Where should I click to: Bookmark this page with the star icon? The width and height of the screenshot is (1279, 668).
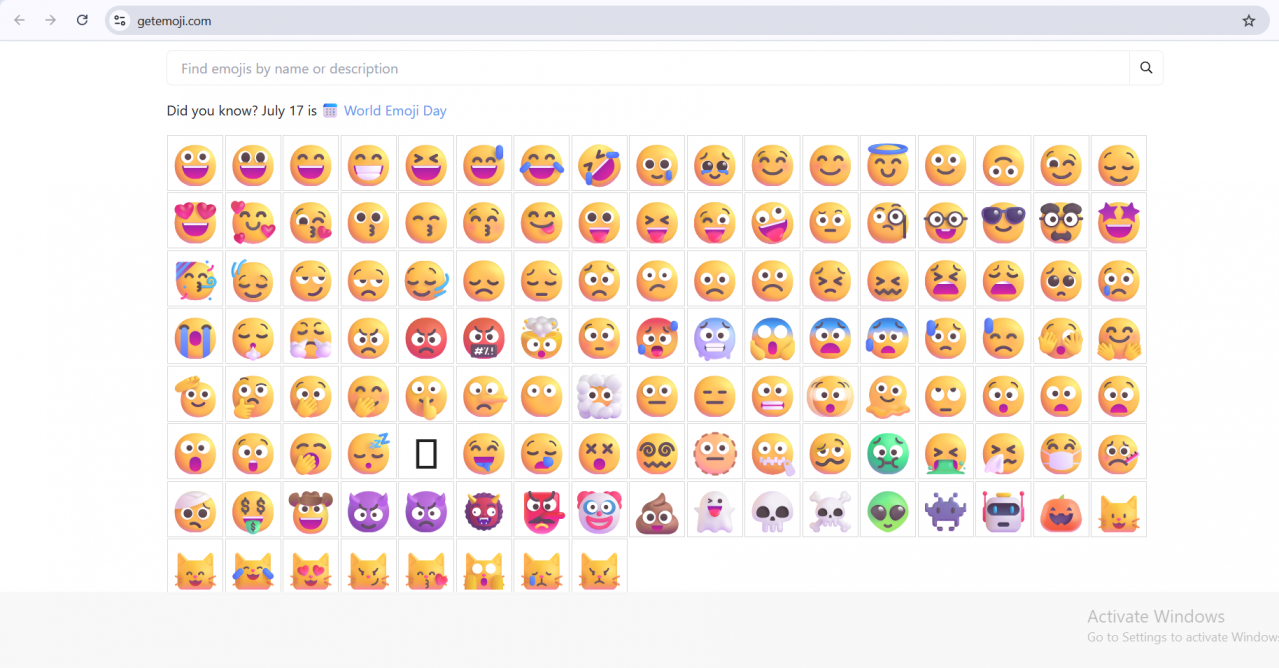[x=1248, y=20]
